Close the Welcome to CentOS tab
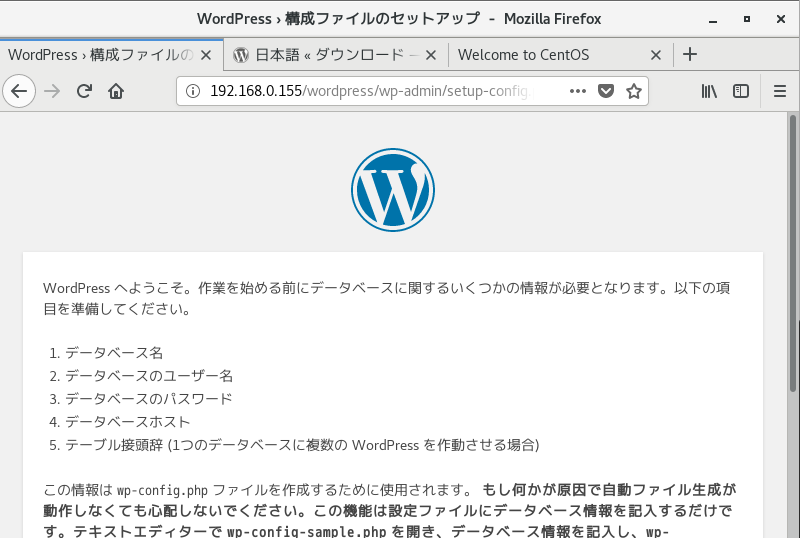This screenshot has width=800, height=538. click(x=656, y=55)
